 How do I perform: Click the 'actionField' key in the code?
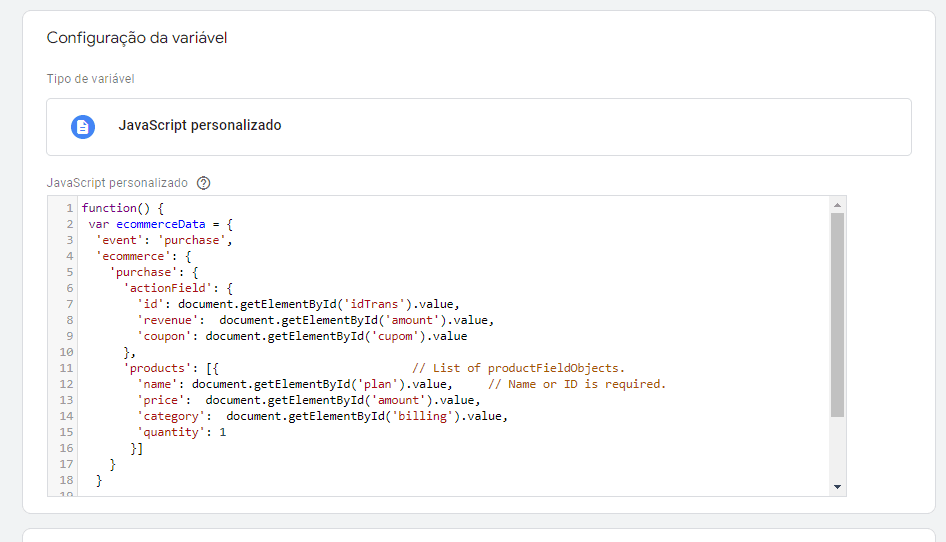163,288
